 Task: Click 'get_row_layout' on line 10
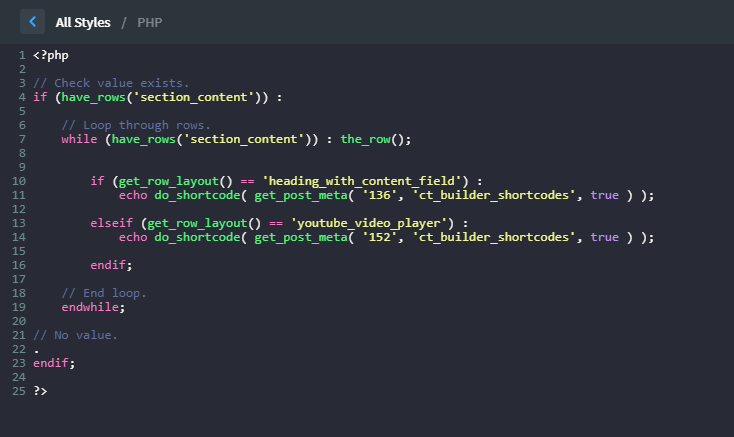(169, 181)
